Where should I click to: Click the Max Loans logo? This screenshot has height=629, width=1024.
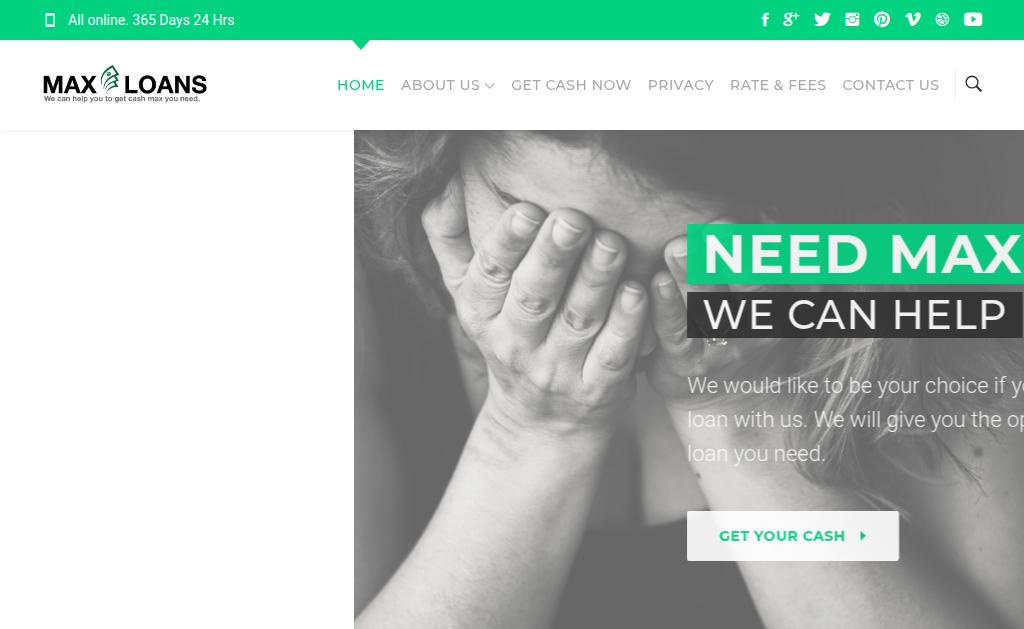pos(125,84)
